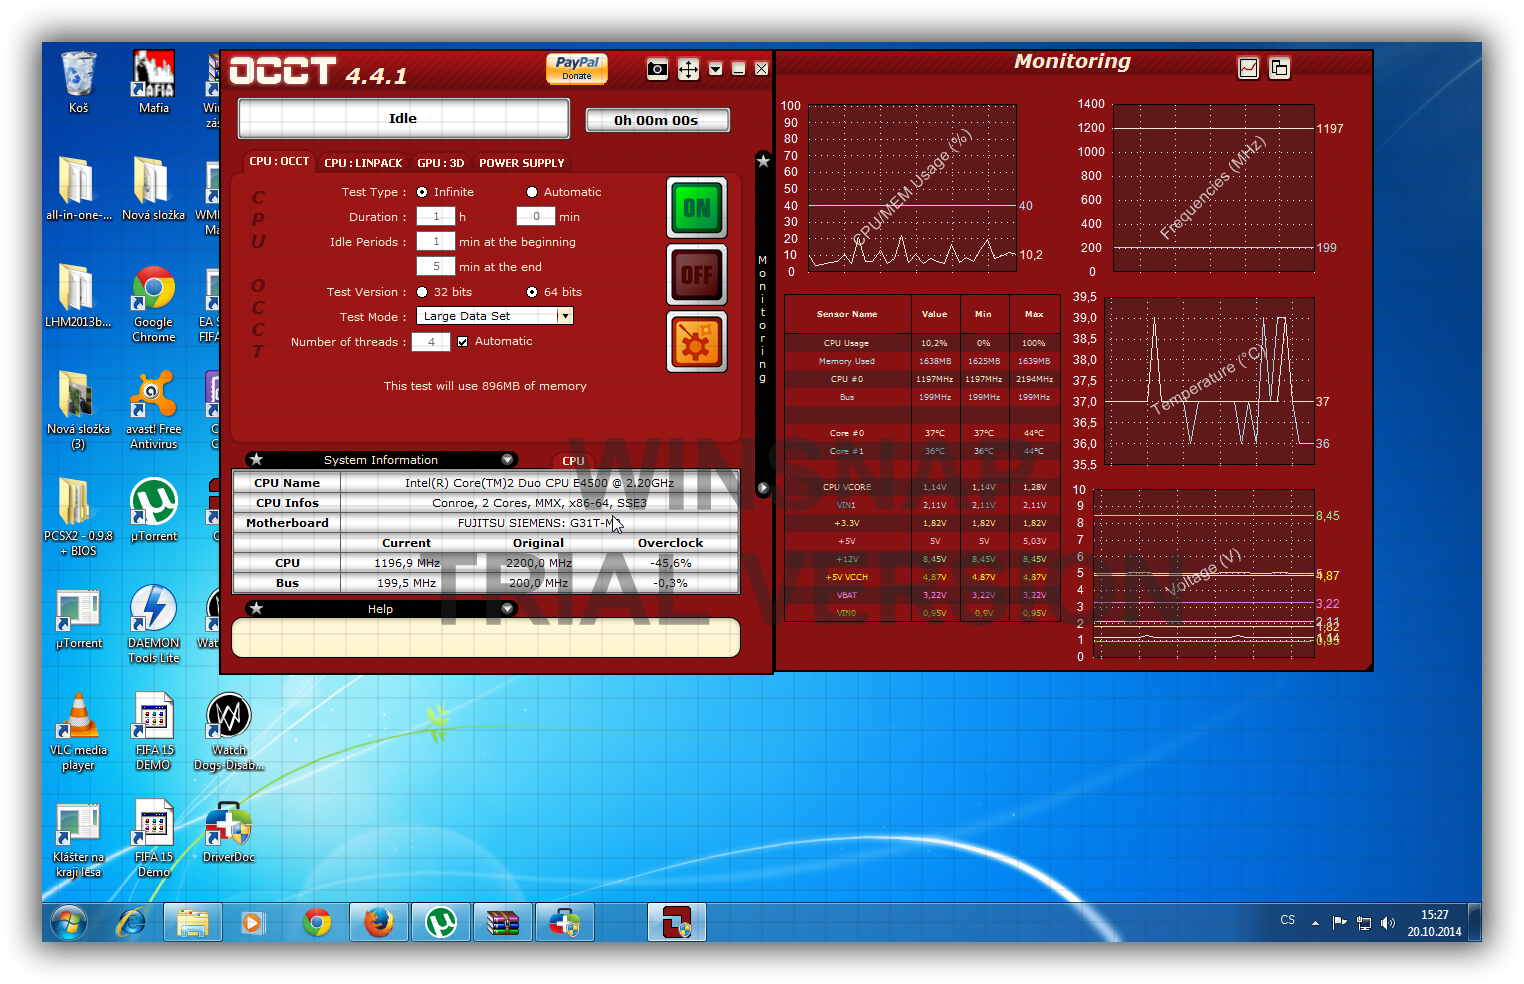Open the OCCT title bar dropdown arrow menu
The width and height of the screenshot is (1524, 984).
[715, 69]
